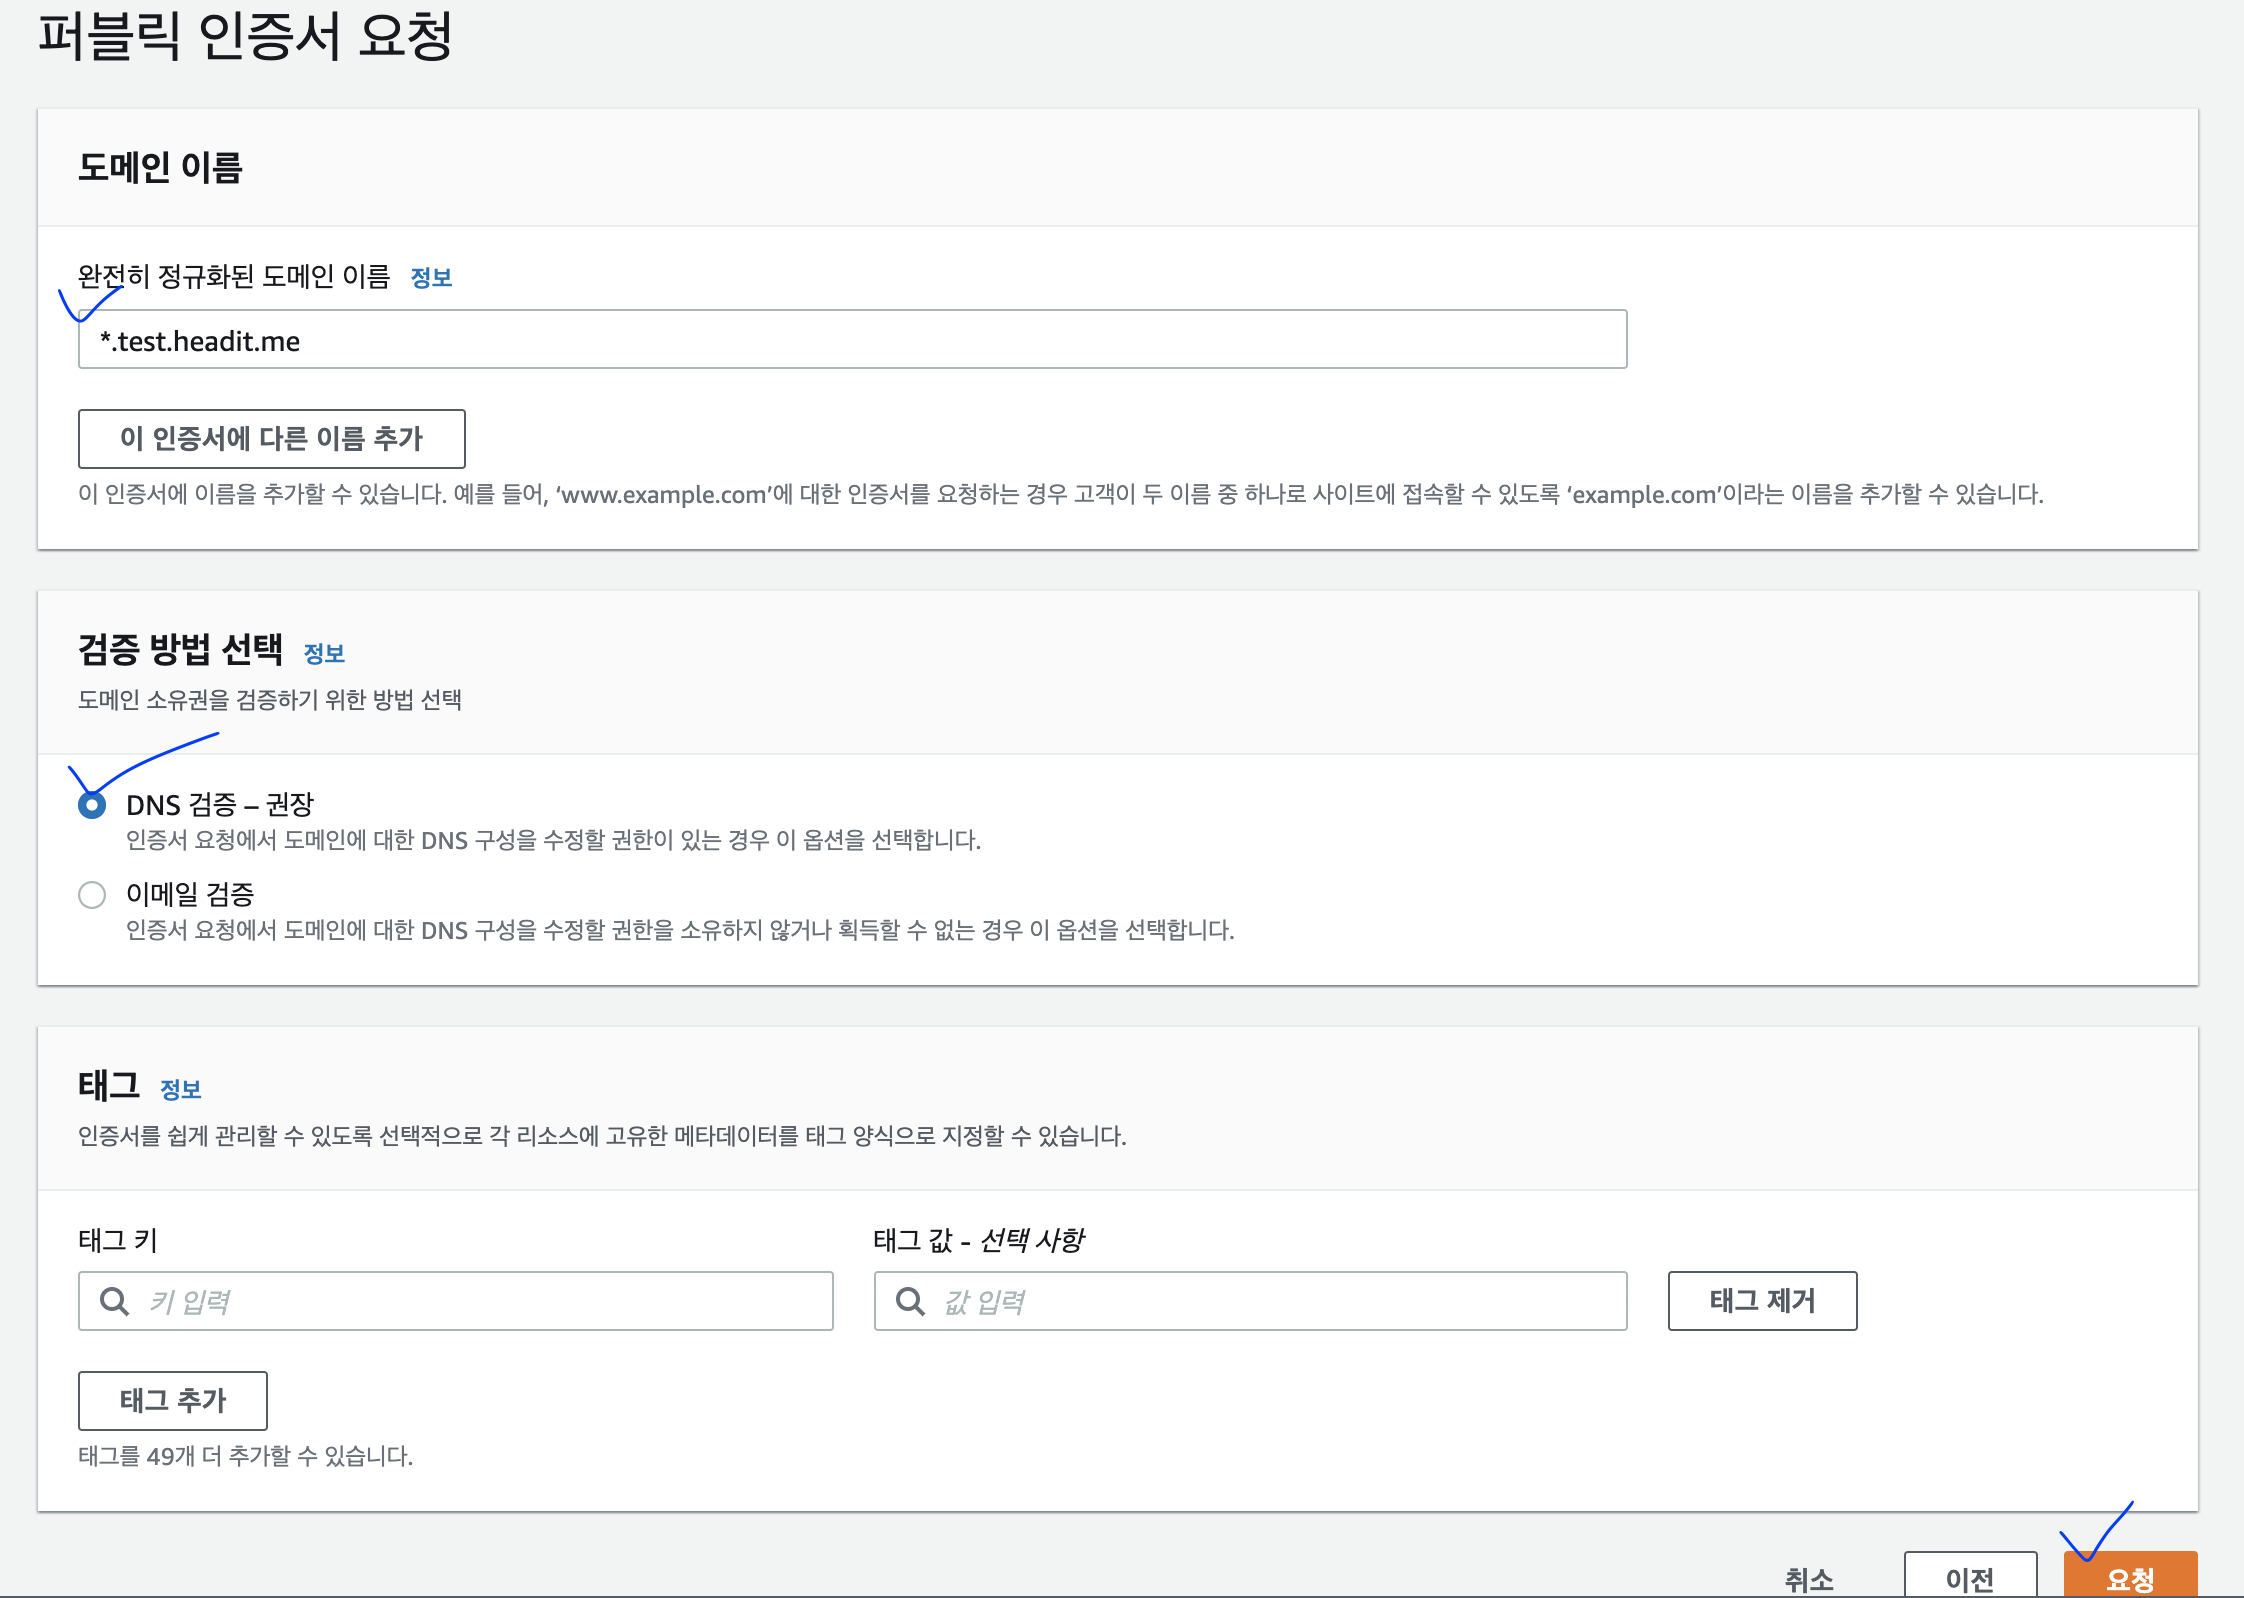This screenshot has width=2244, height=1598.
Task: Submit with the orange 요청 button
Action: (2130, 1578)
